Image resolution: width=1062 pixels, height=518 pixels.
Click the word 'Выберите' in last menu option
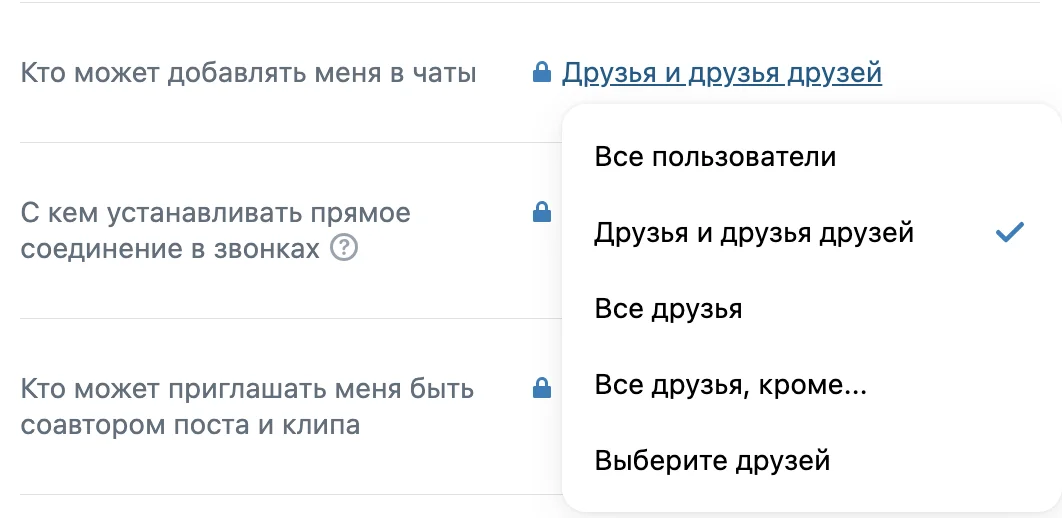[x=650, y=462]
